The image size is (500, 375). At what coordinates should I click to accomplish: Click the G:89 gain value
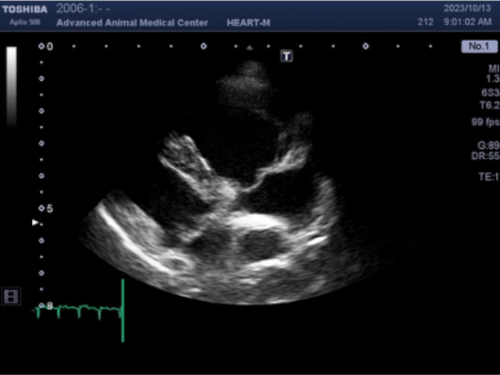pos(488,145)
